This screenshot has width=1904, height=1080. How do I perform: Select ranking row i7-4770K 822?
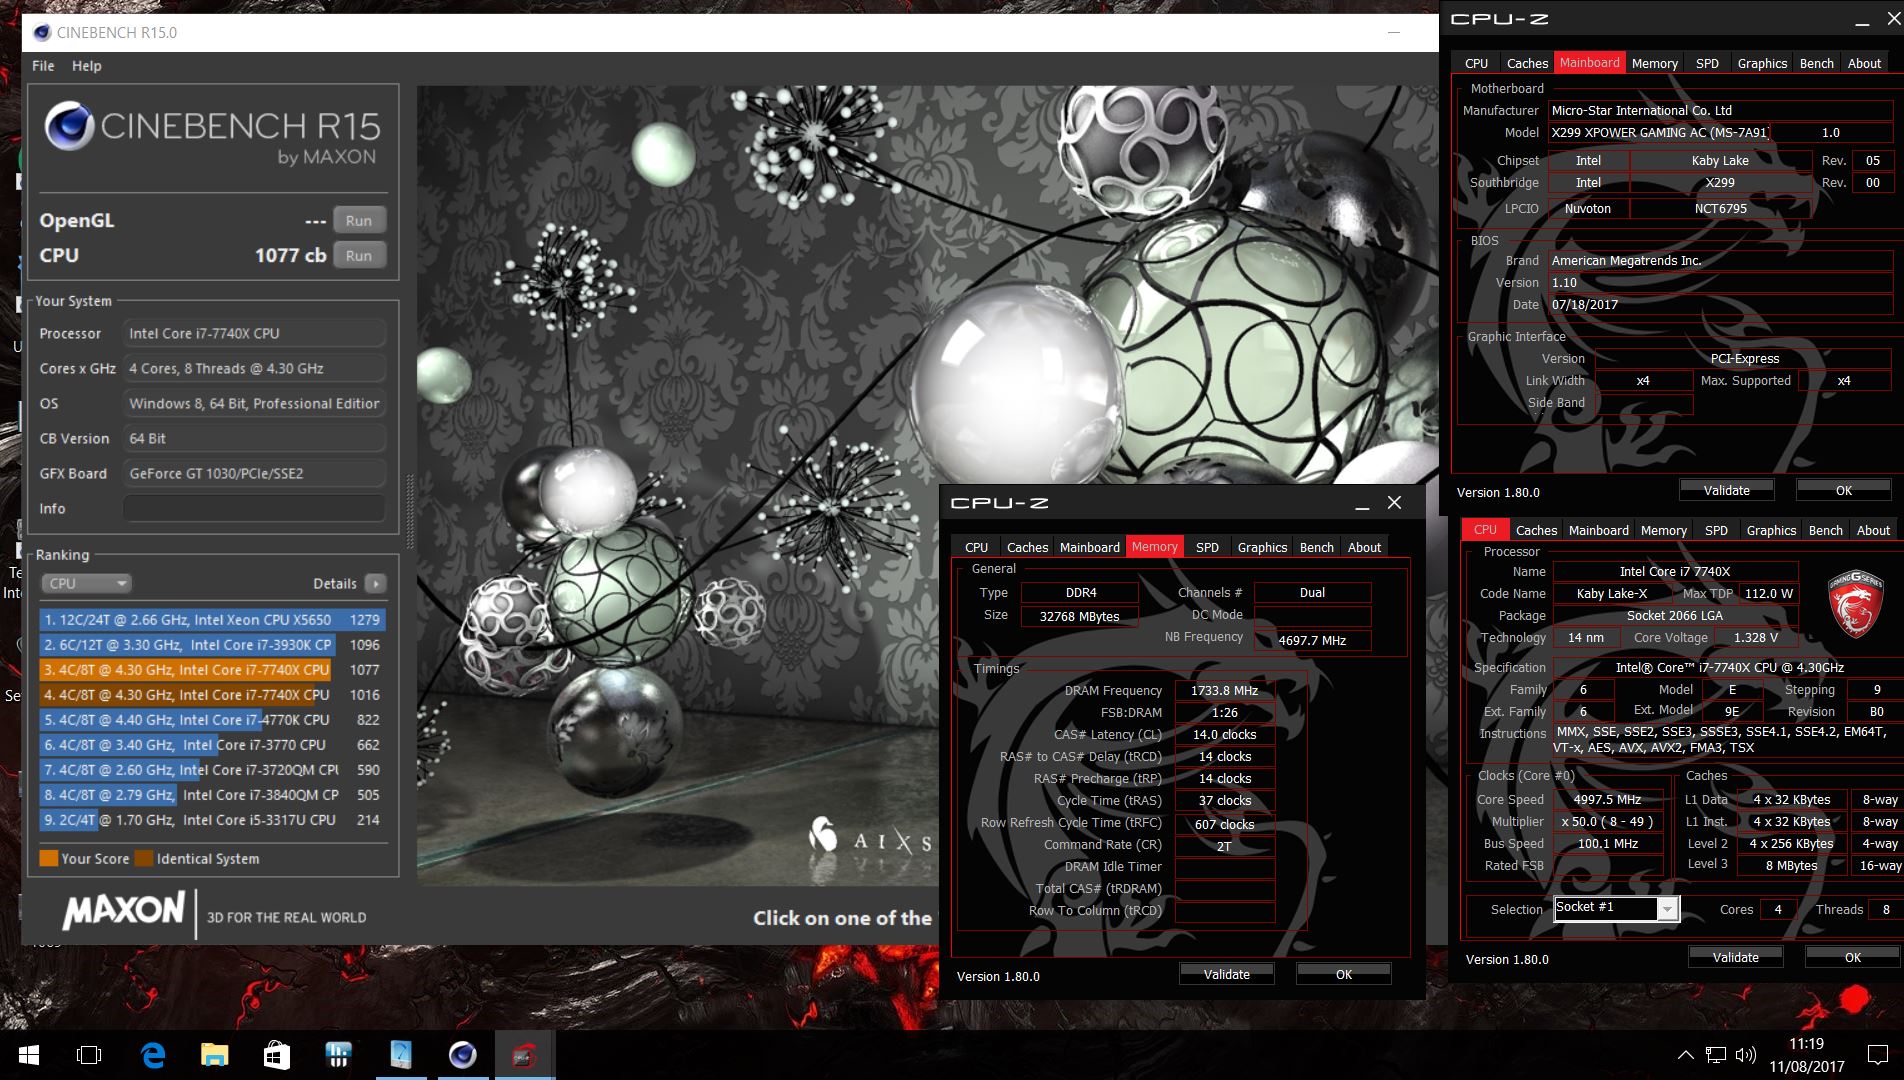pyautogui.click(x=212, y=720)
